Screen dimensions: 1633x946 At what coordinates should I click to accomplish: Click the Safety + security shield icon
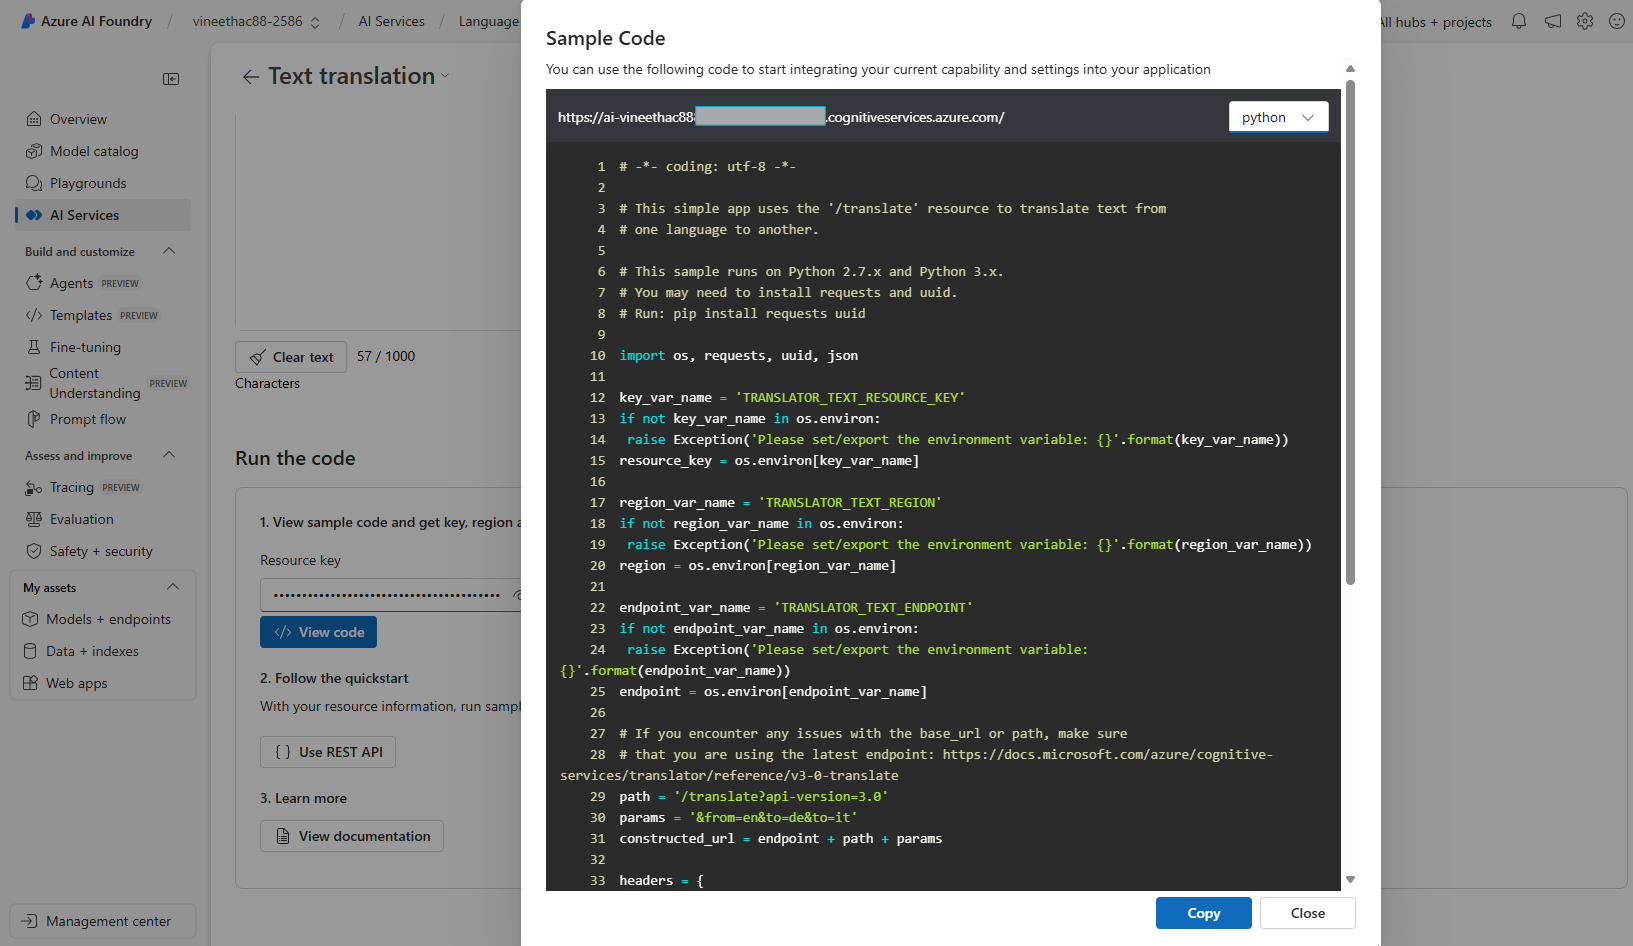pos(34,551)
